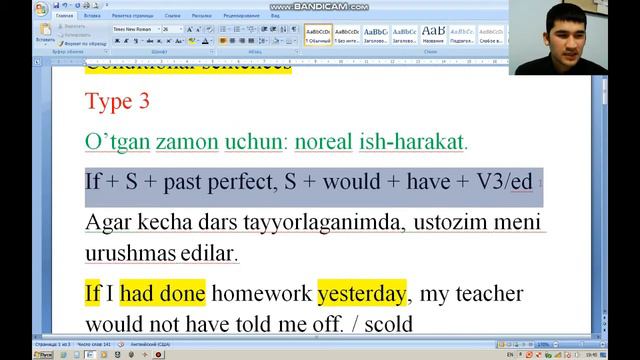Apply the Обычный (Normal) style
Image resolution: width=640 pixels, height=360 pixels.
[318, 35]
